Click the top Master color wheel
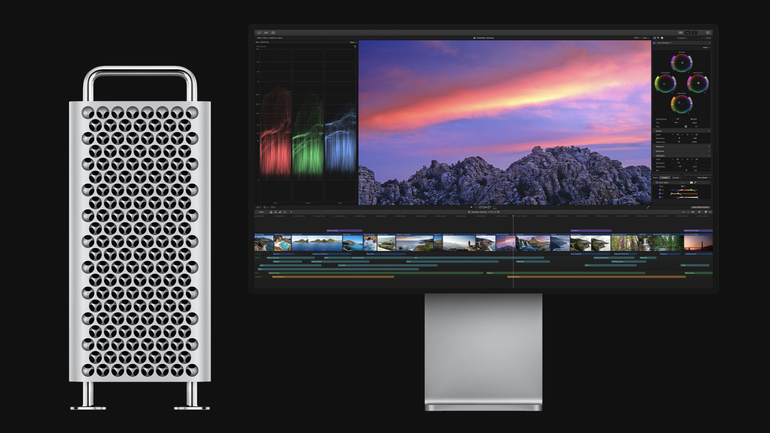The width and height of the screenshot is (770, 433). 682,62
